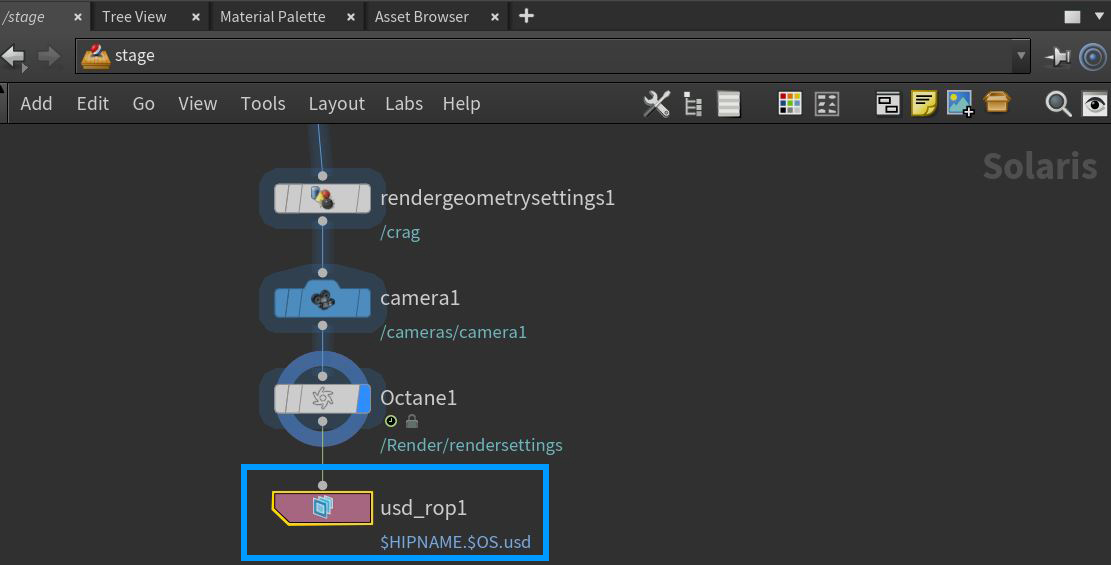
Task: Show the tree list view icon
Action: pos(692,104)
